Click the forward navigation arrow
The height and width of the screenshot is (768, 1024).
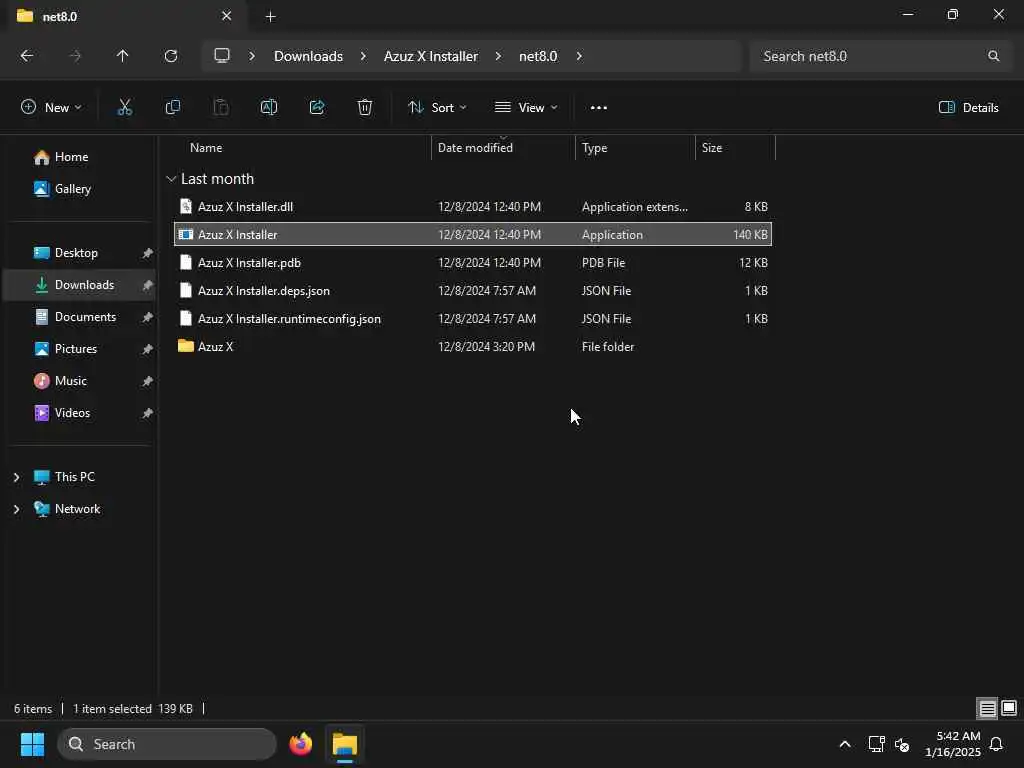click(x=75, y=56)
